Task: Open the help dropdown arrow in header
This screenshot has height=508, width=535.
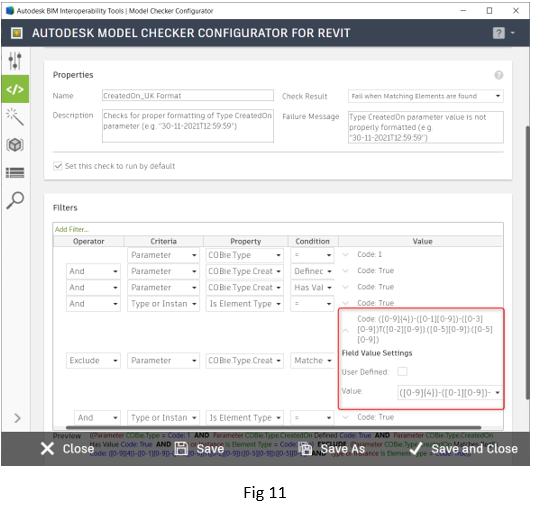Action: tap(512, 33)
